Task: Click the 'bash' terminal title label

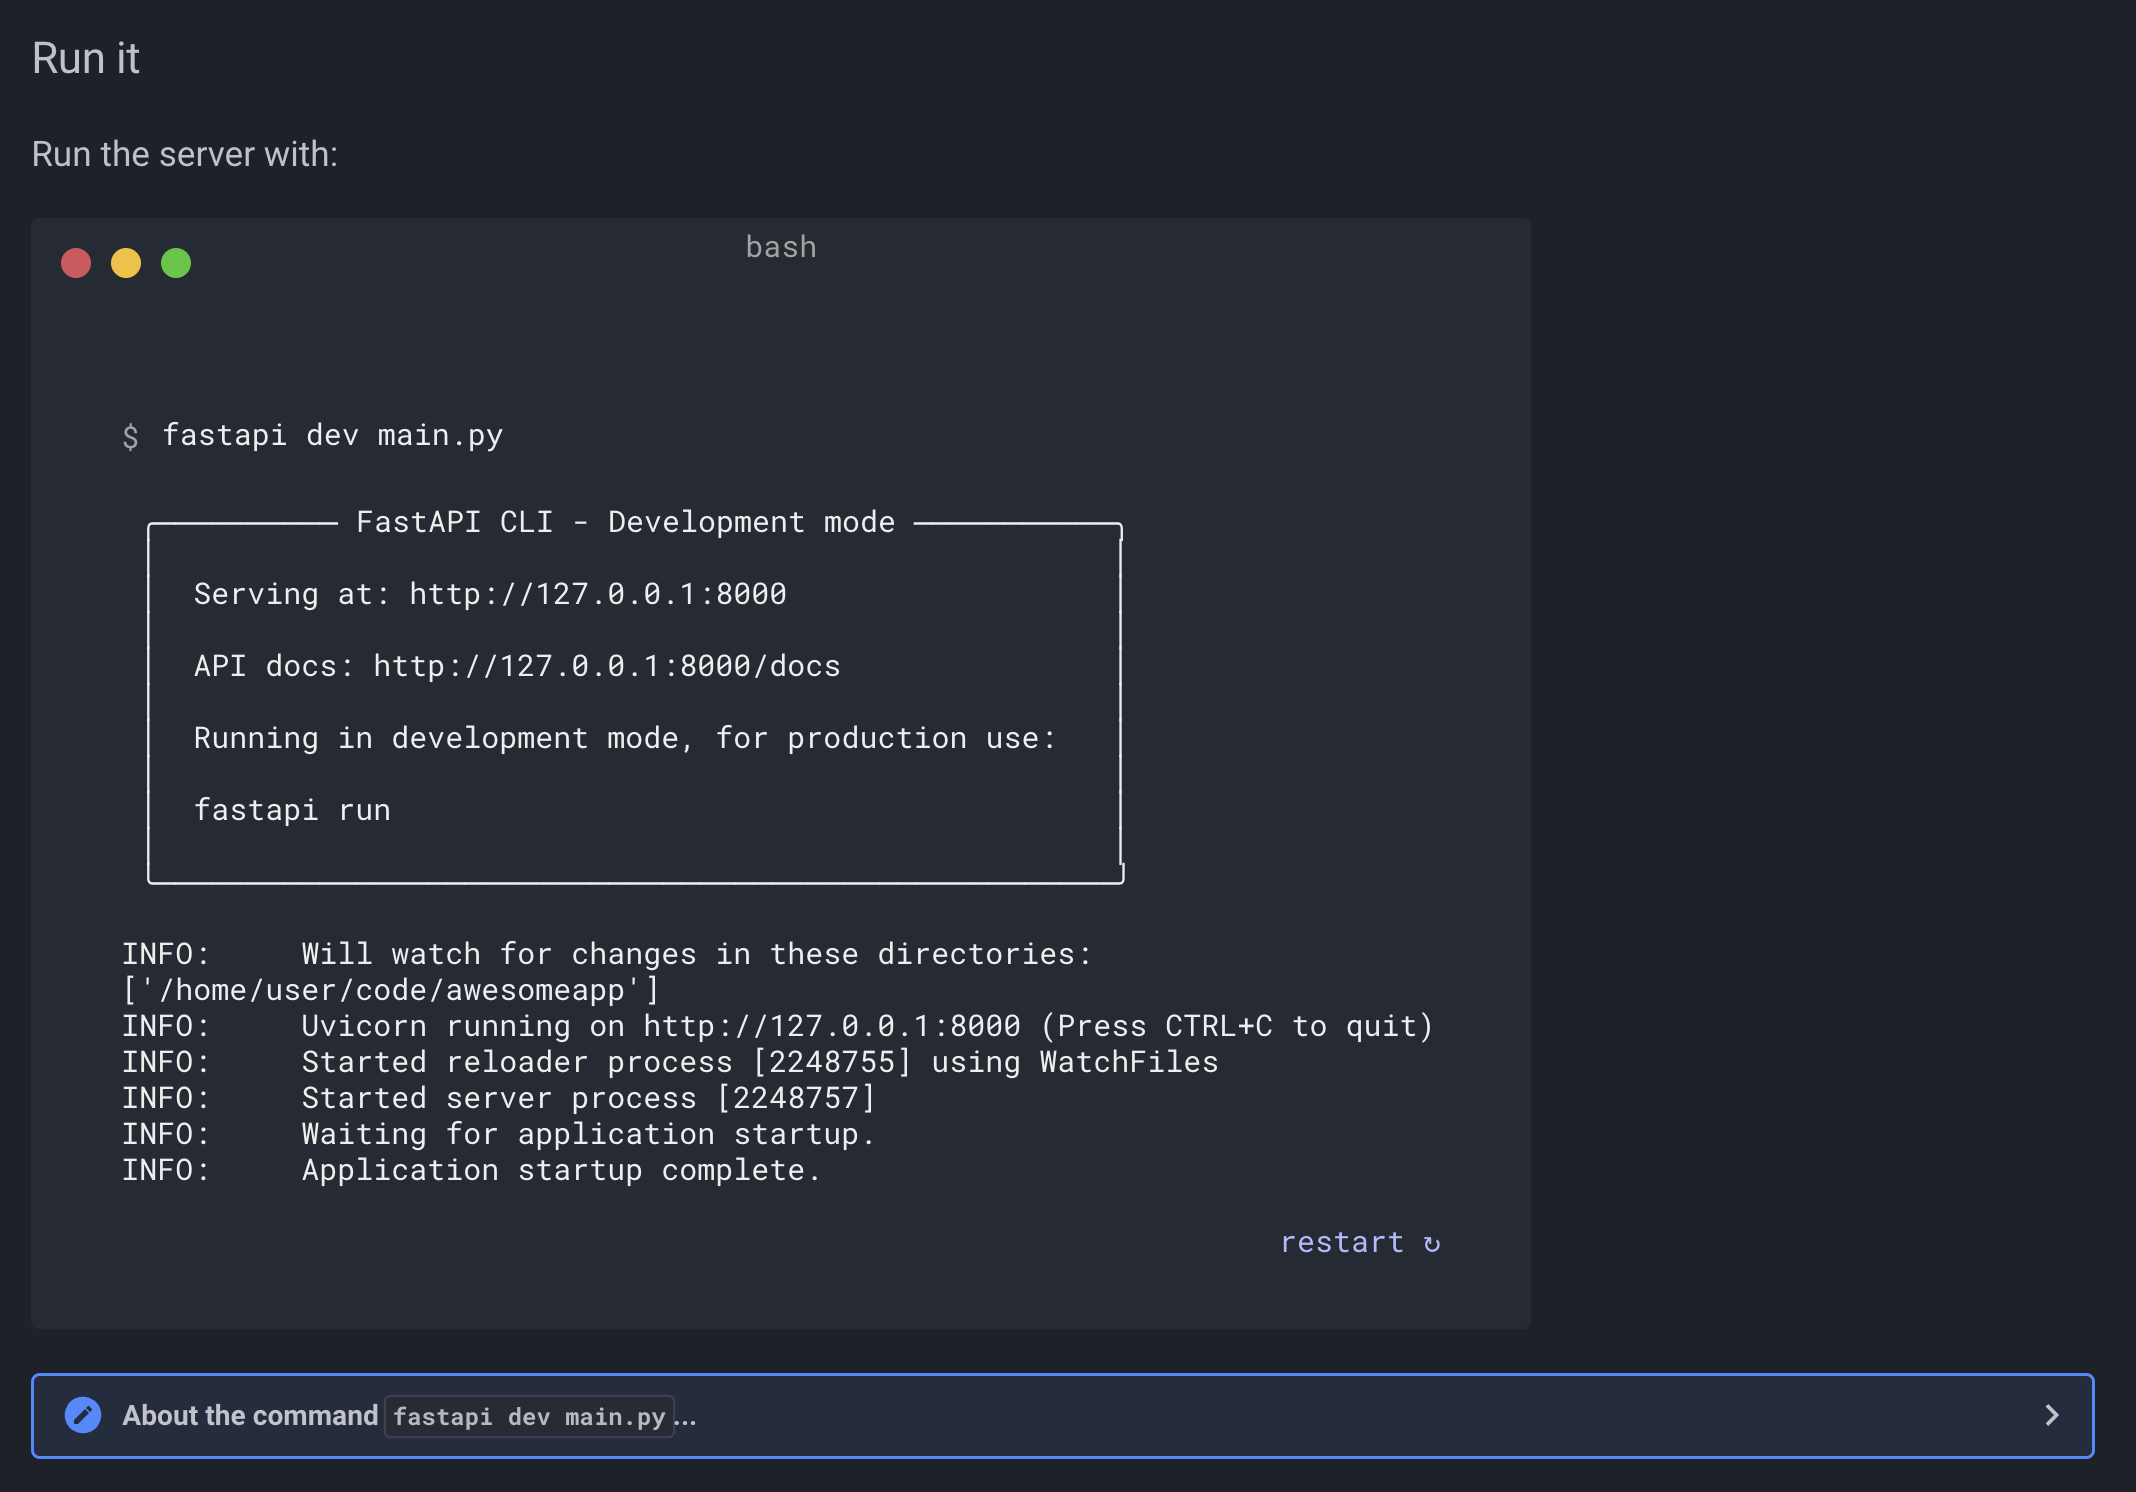Action: click(781, 247)
